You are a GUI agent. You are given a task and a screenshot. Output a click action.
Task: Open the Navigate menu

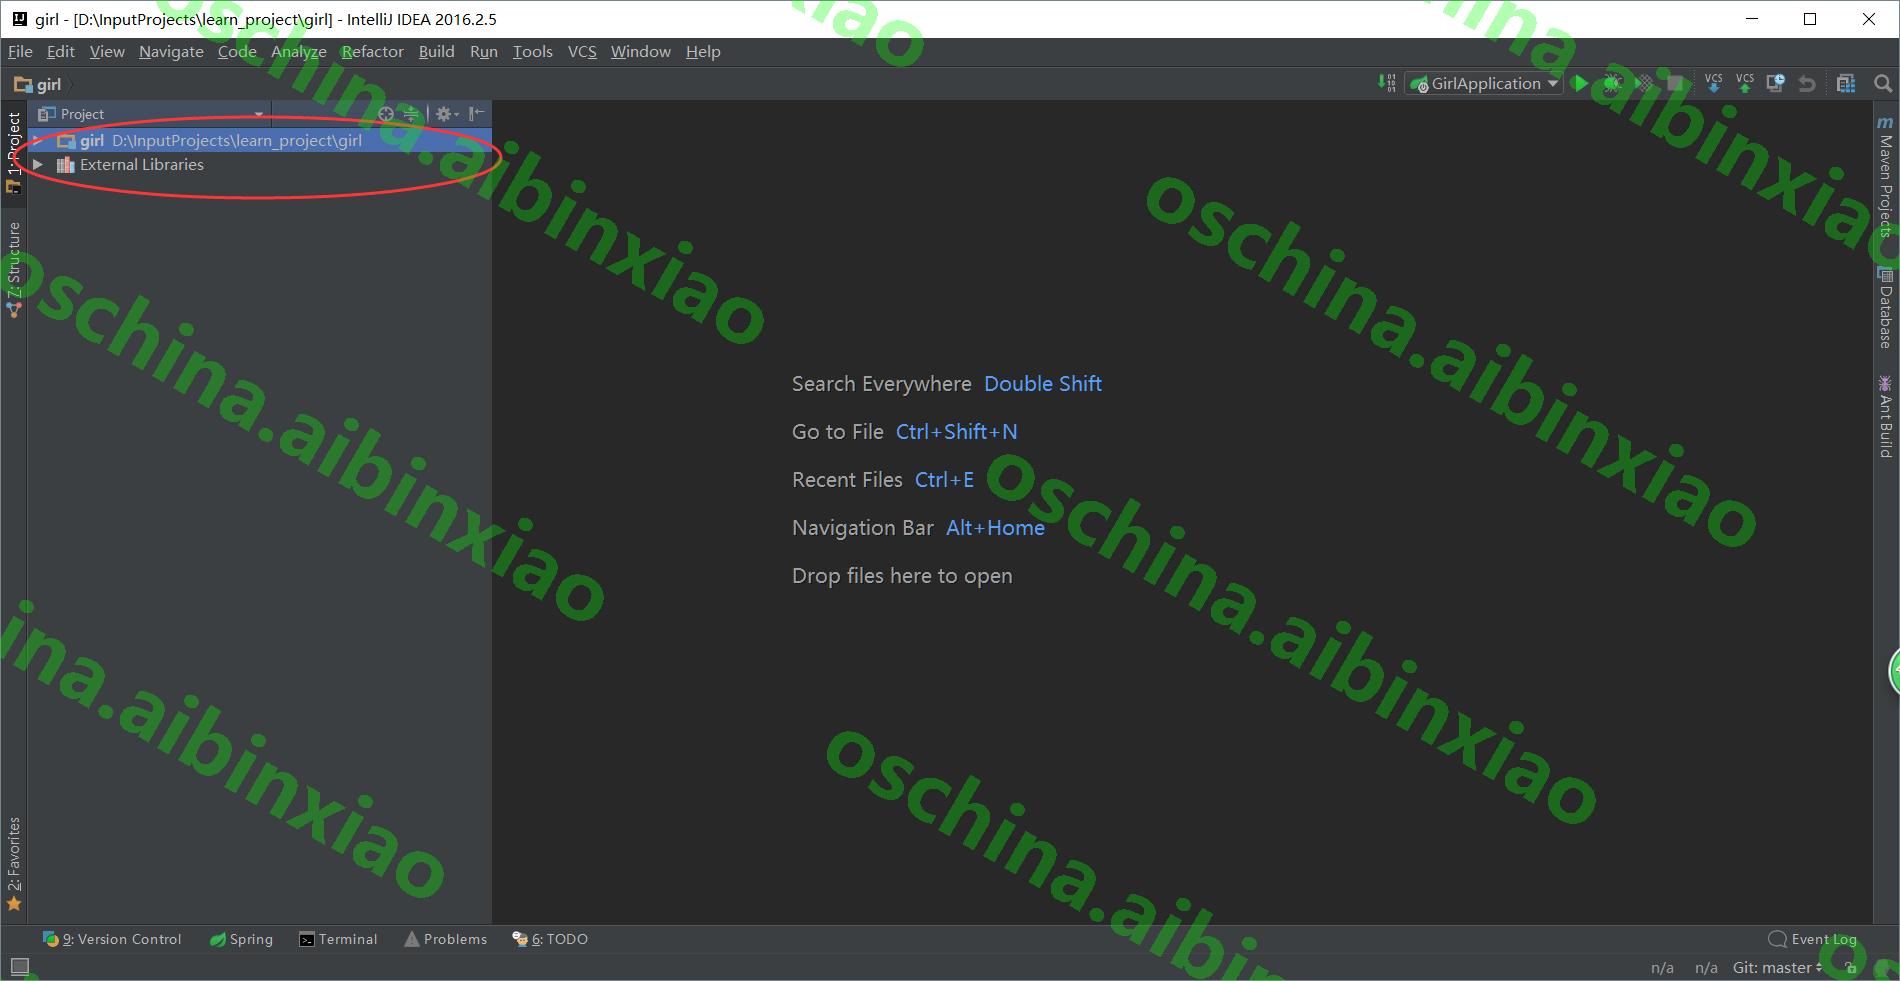(171, 51)
